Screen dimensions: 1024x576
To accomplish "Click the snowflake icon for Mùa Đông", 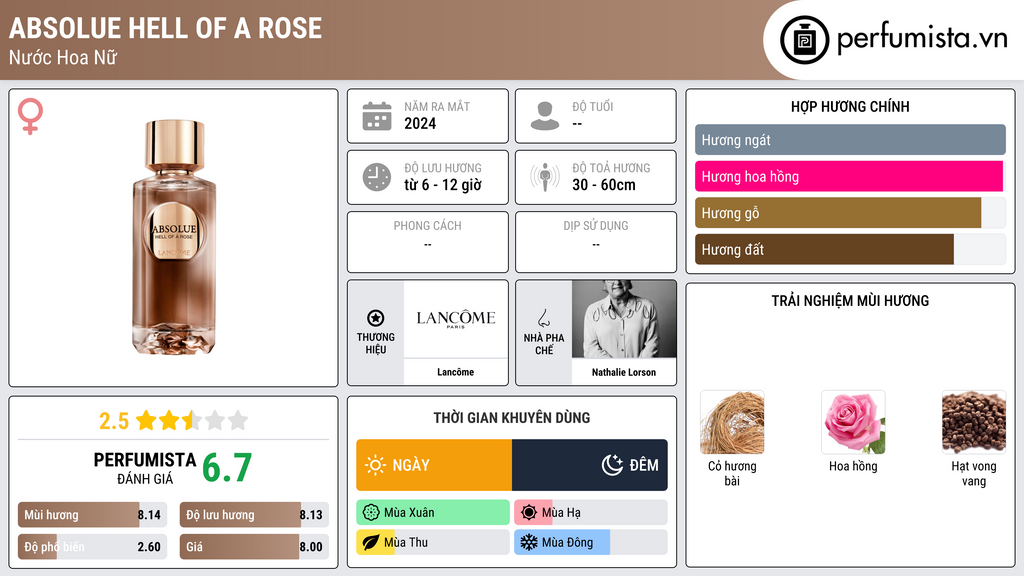I will pos(529,542).
